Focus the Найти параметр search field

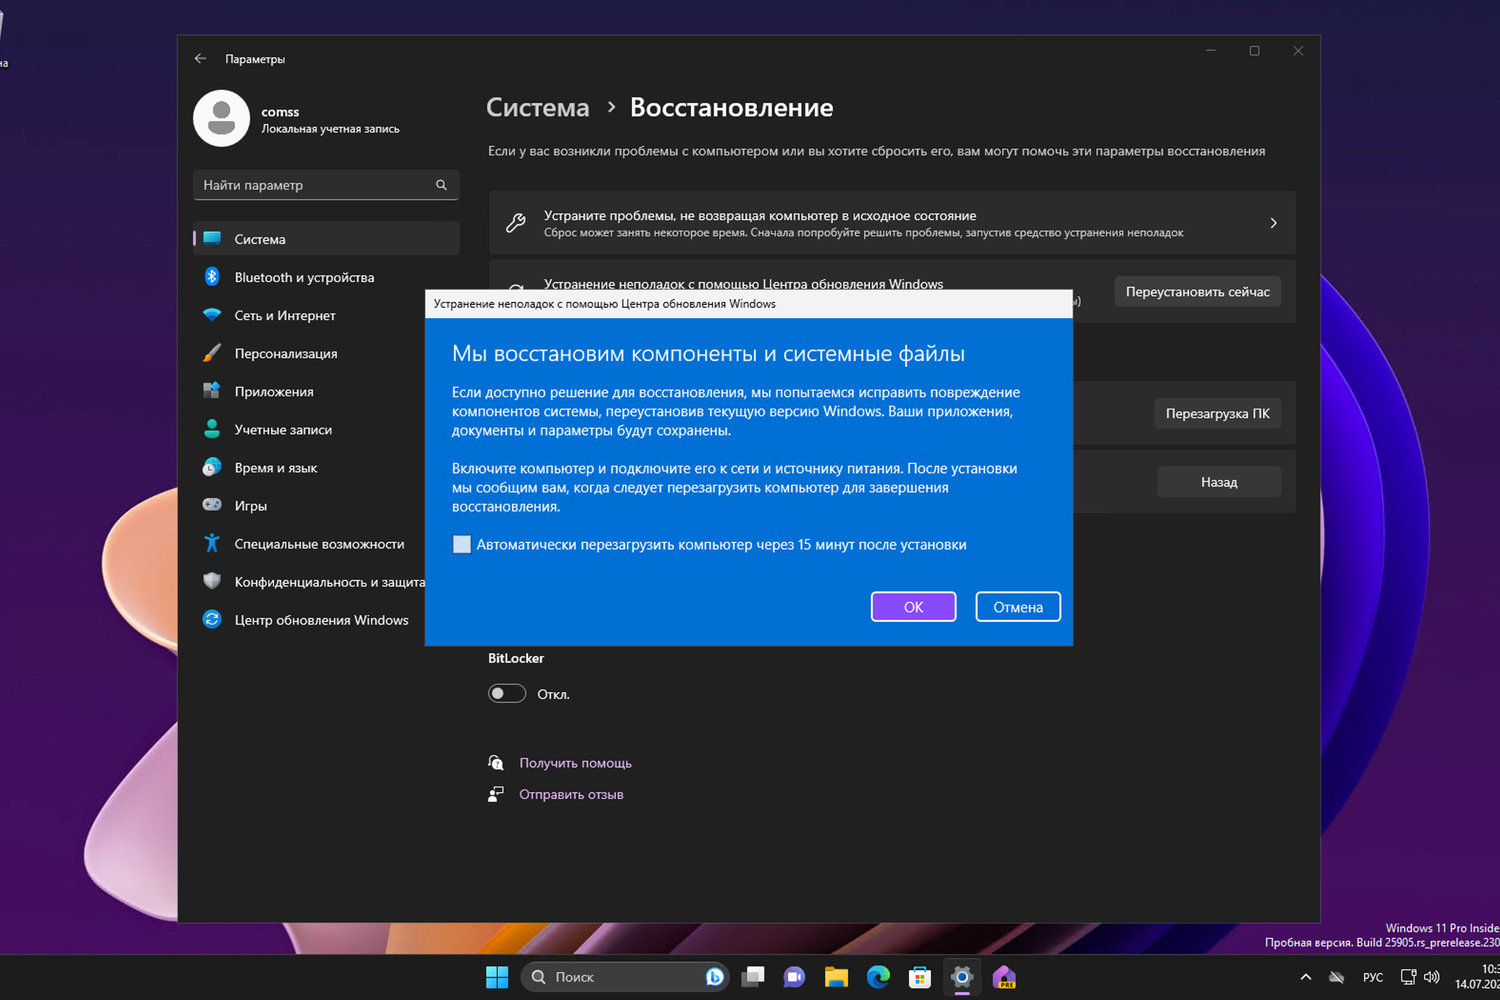coord(326,185)
